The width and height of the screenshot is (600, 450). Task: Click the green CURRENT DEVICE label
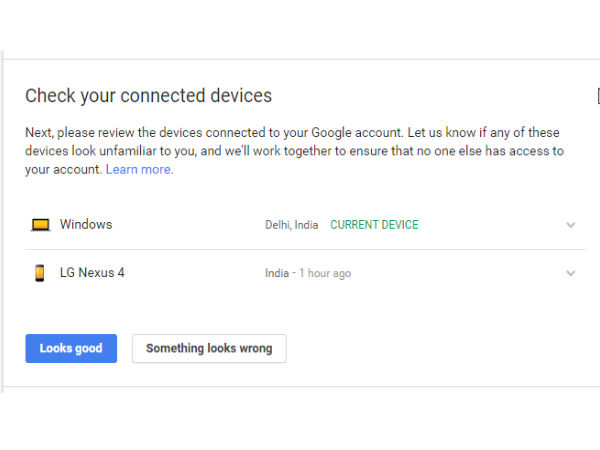click(x=374, y=225)
